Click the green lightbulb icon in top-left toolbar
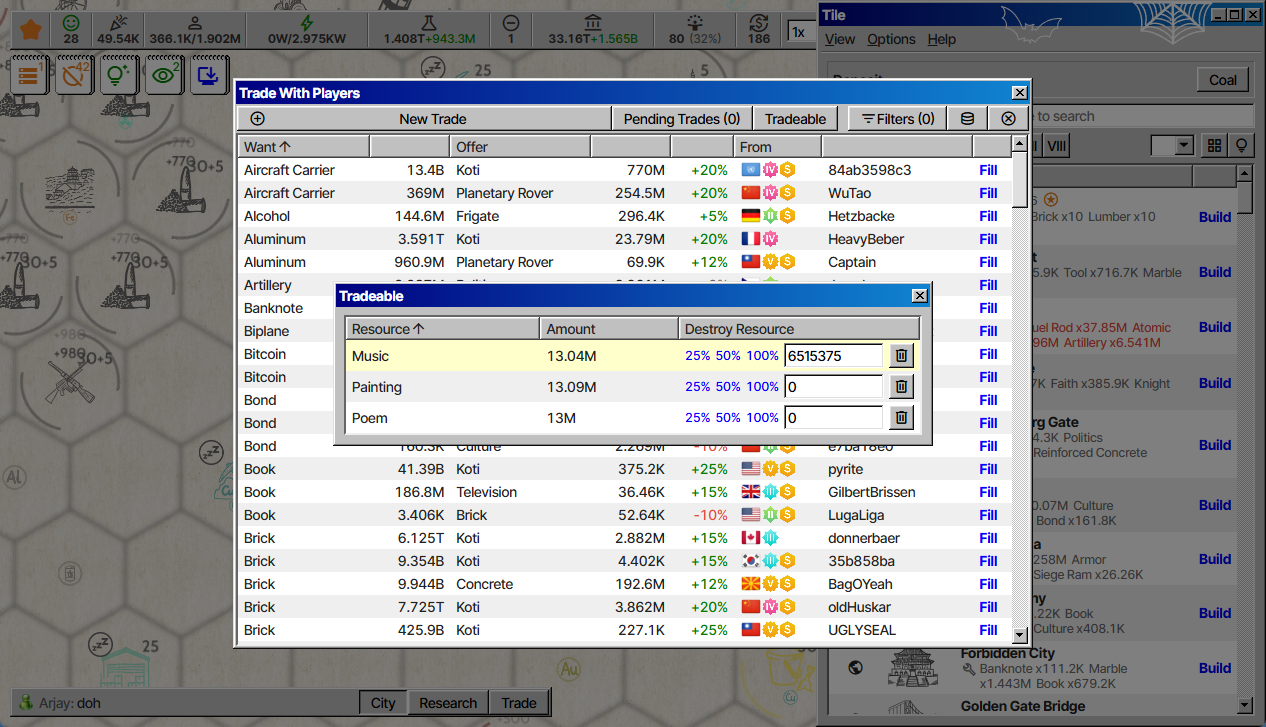This screenshot has height=727, width=1266. 119,75
